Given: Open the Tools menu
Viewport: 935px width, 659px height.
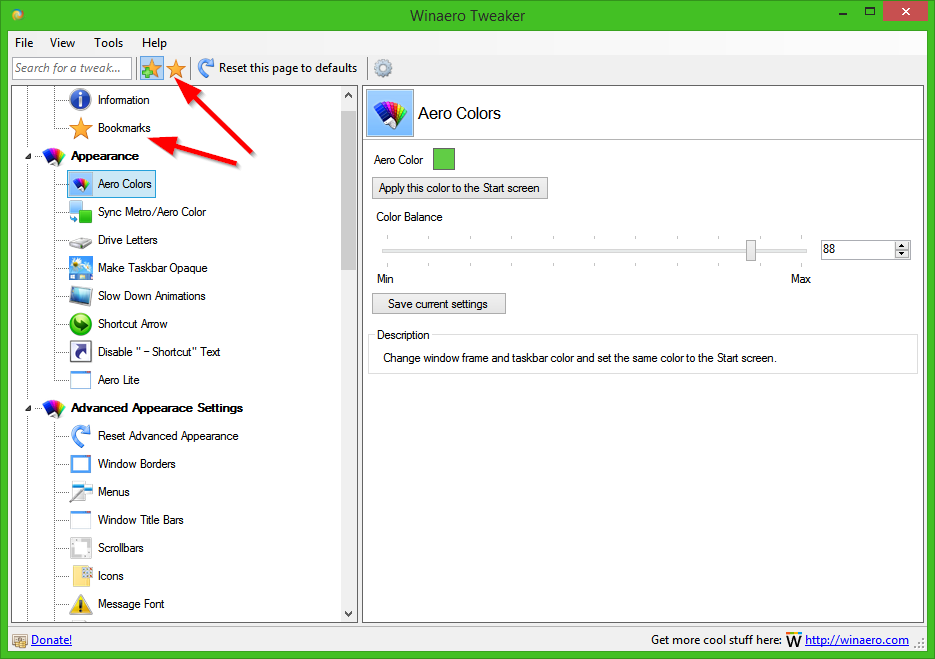Looking at the screenshot, I should (109, 43).
